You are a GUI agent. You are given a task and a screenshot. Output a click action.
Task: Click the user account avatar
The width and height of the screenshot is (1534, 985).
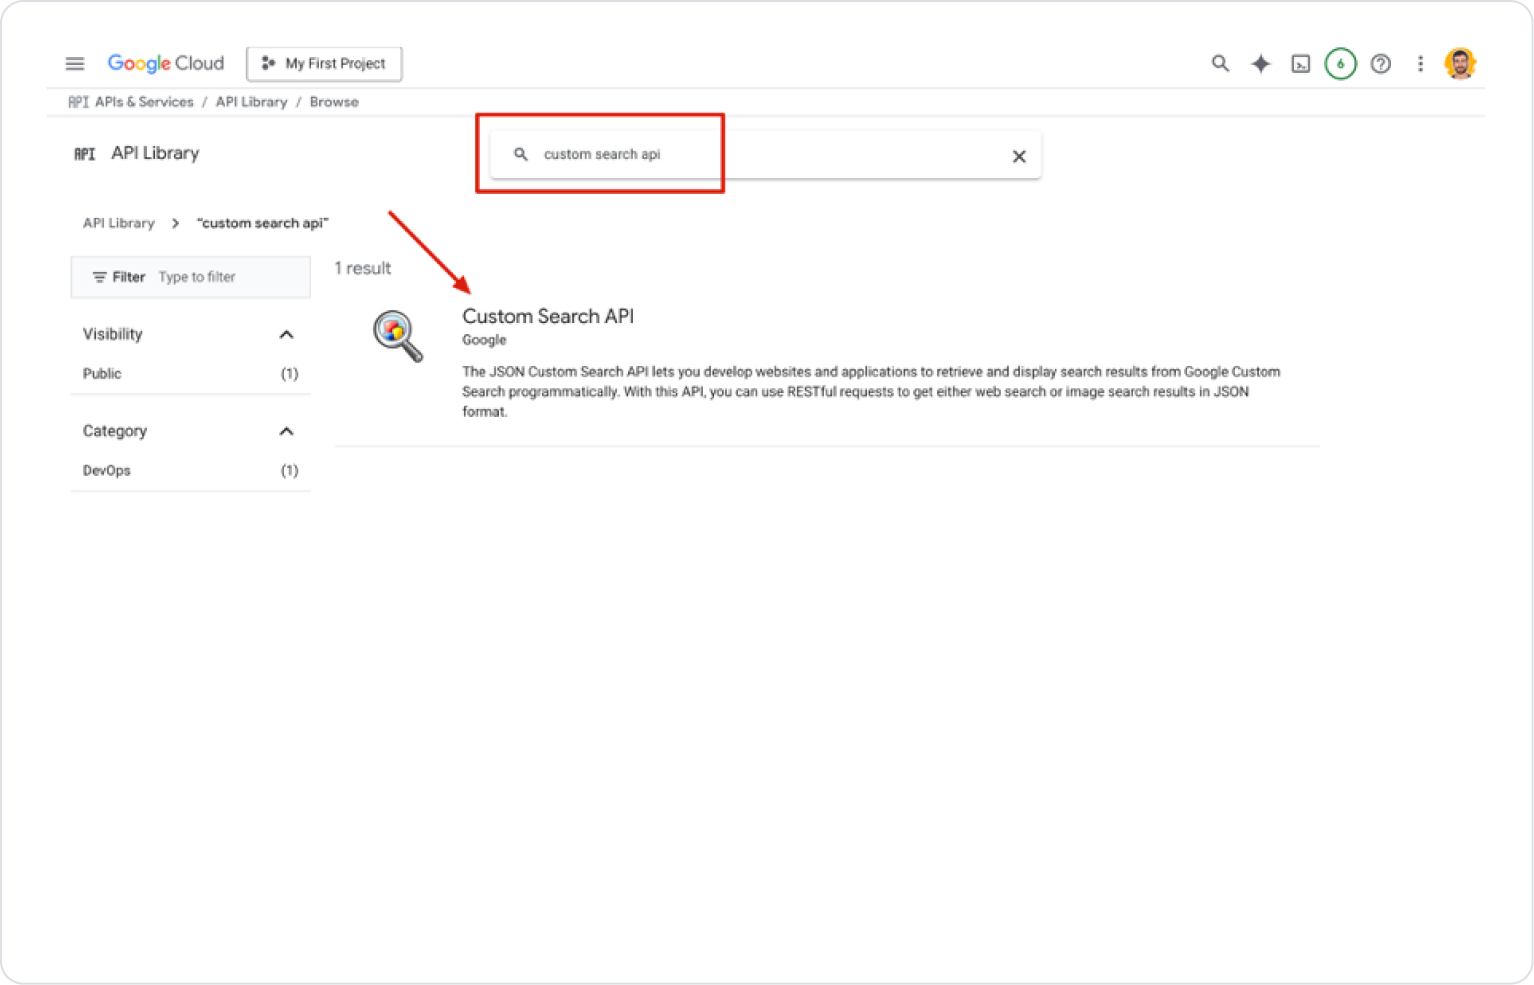[1461, 64]
